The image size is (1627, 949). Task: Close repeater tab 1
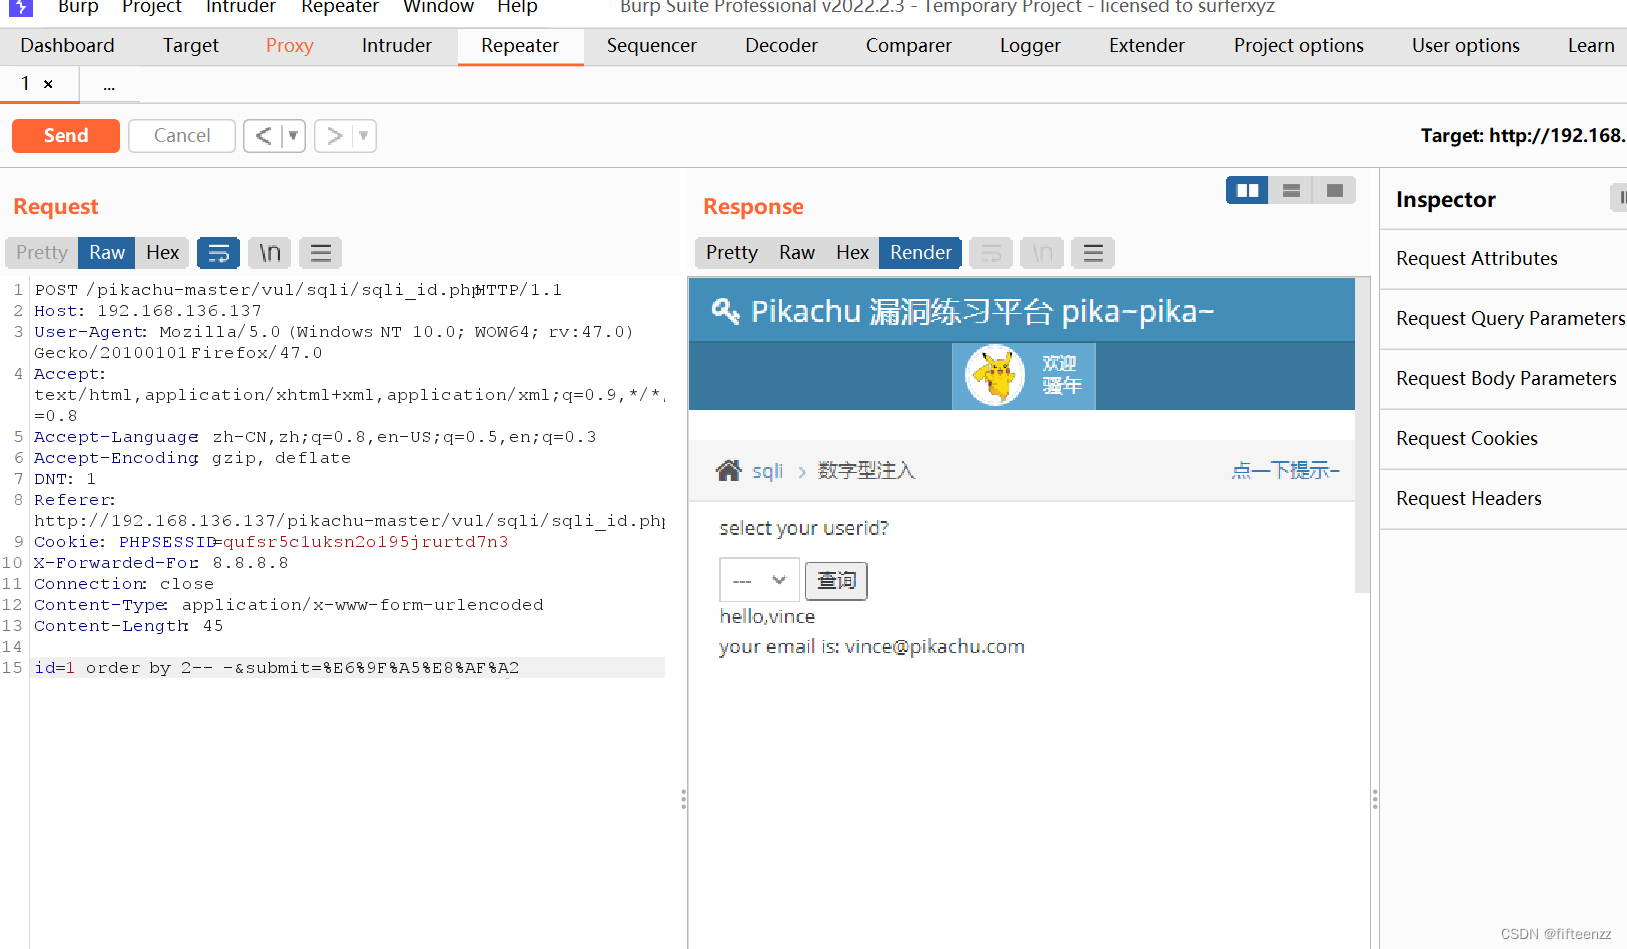click(x=48, y=84)
